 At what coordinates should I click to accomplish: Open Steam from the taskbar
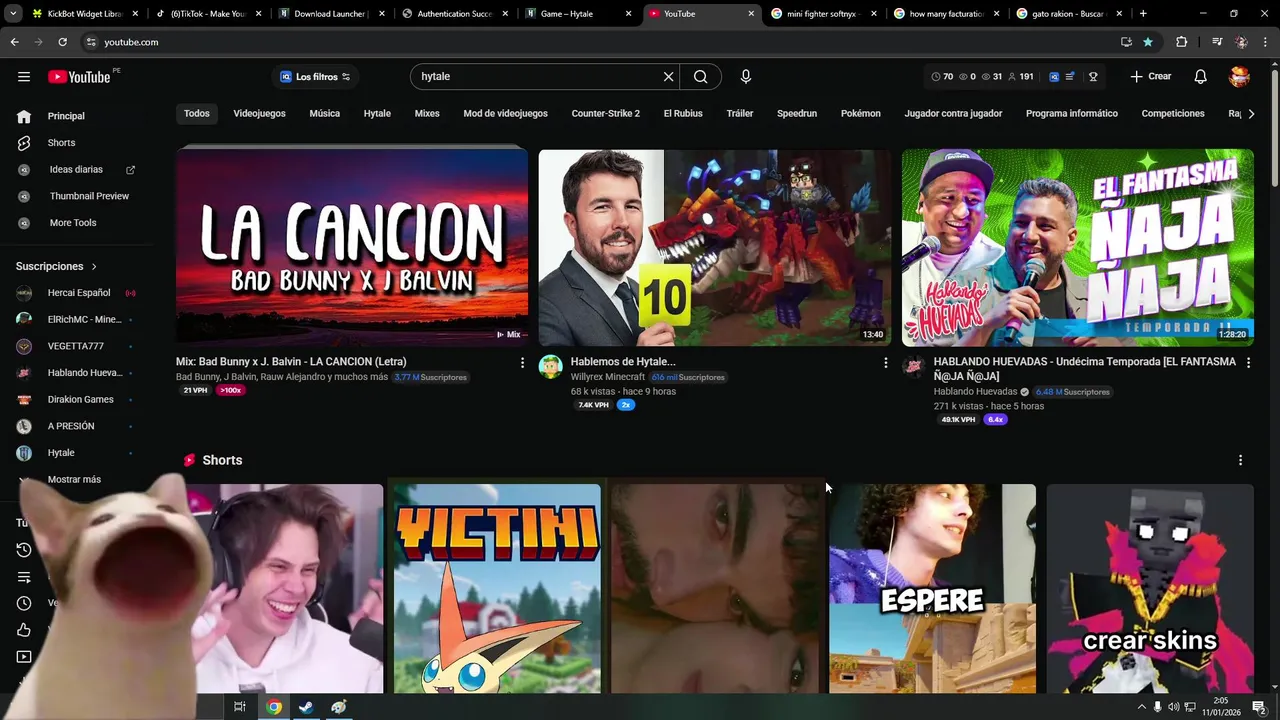(x=306, y=707)
